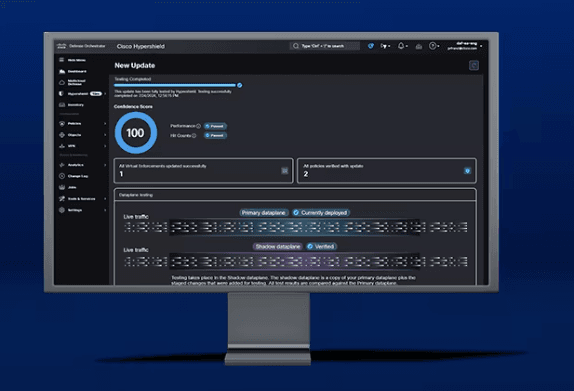Click the Performance Passed badge
Viewport: 574px width, 391px height.
[215, 126]
